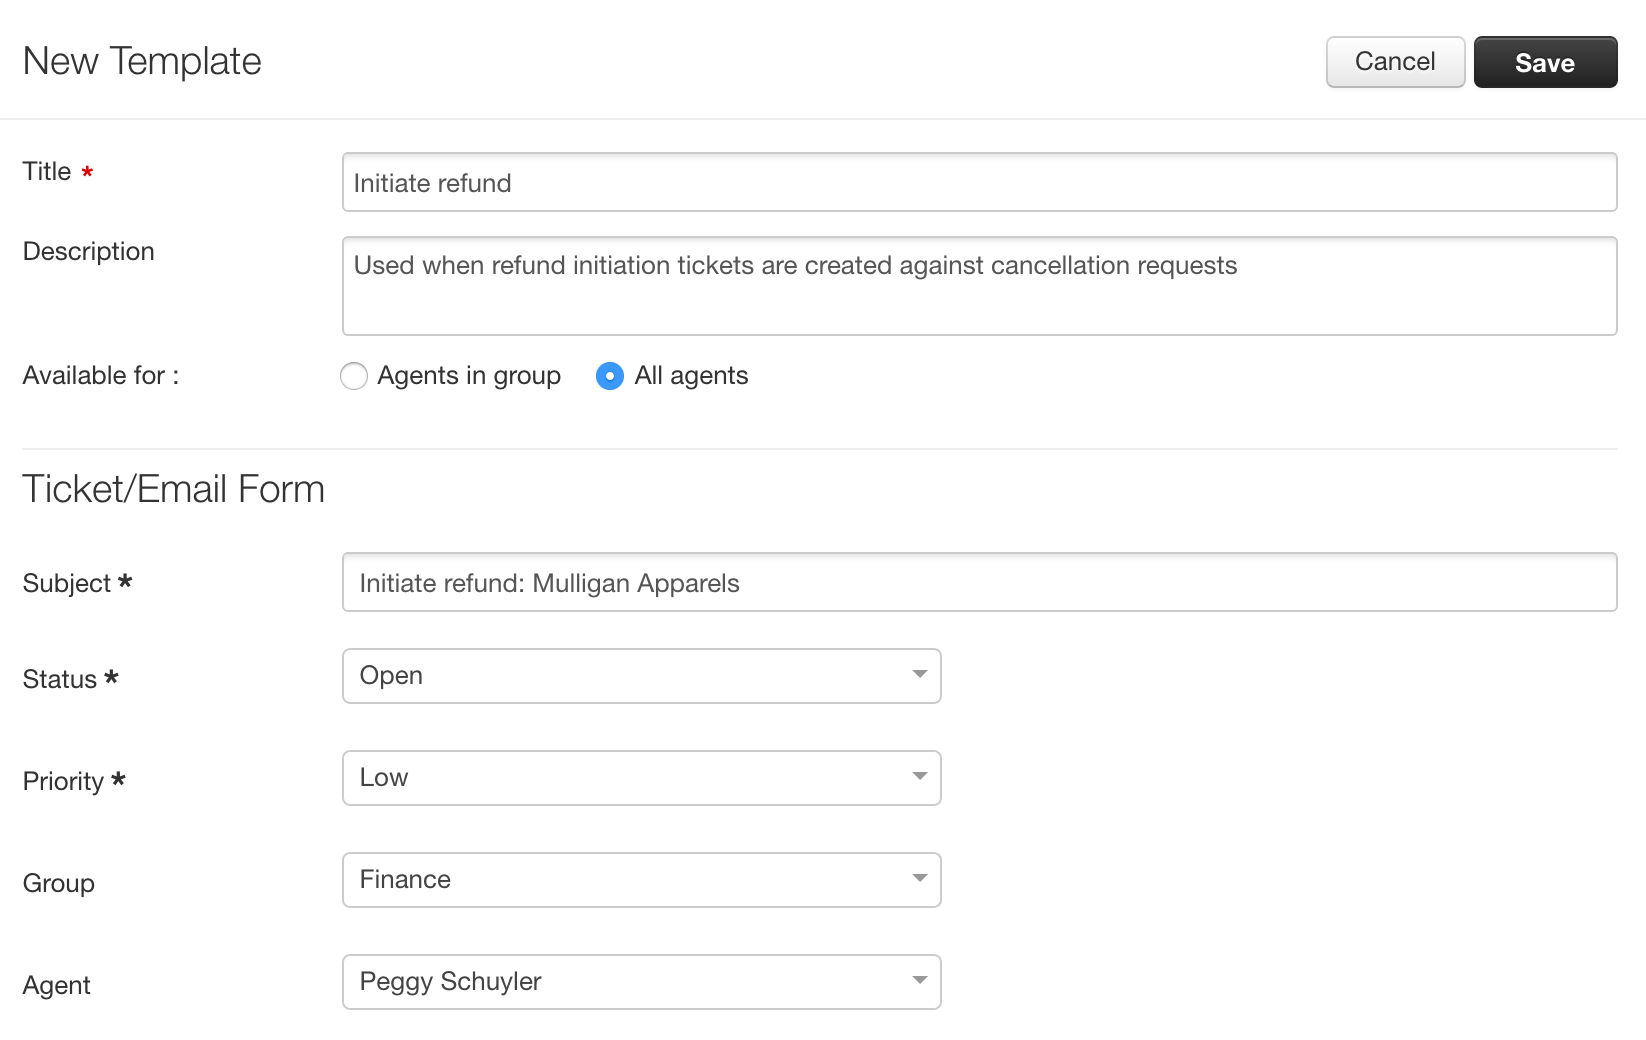Image resolution: width=1646 pixels, height=1040 pixels.
Task: Expand the Group dropdown showing Finance
Action: click(x=641, y=880)
